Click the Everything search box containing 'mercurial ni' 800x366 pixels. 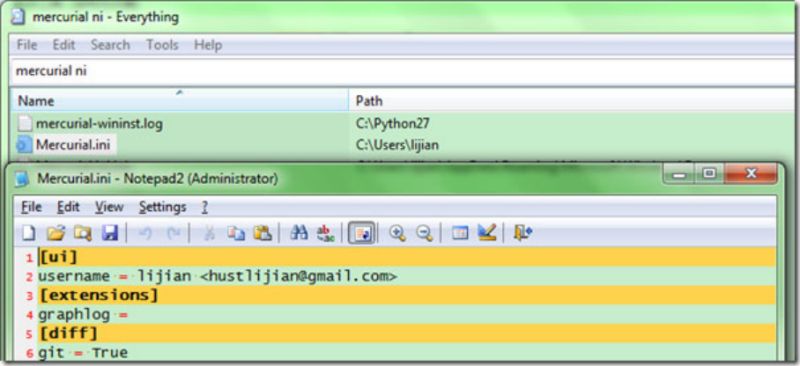click(x=403, y=71)
